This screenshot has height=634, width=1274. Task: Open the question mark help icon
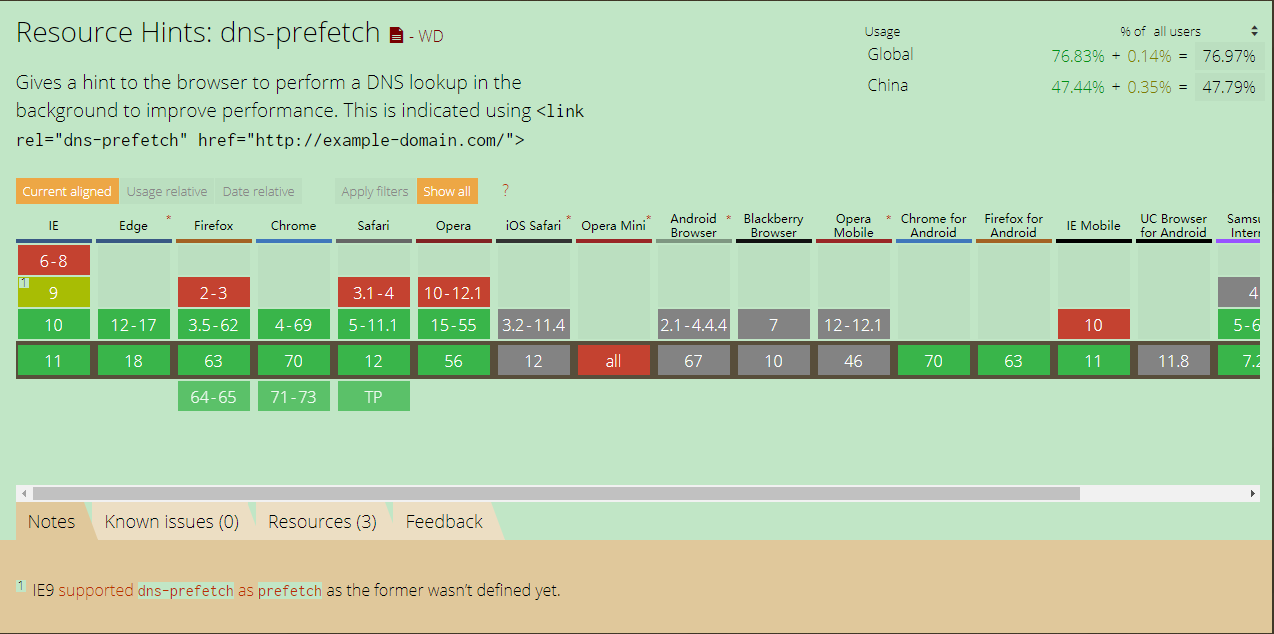(x=505, y=191)
